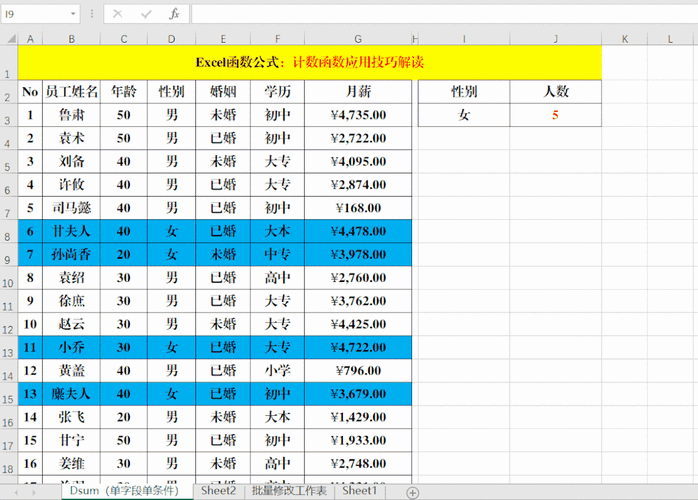This screenshot has height=500, width=698.
Task: Select row 1 header
Action: click(x=8, y=62)
